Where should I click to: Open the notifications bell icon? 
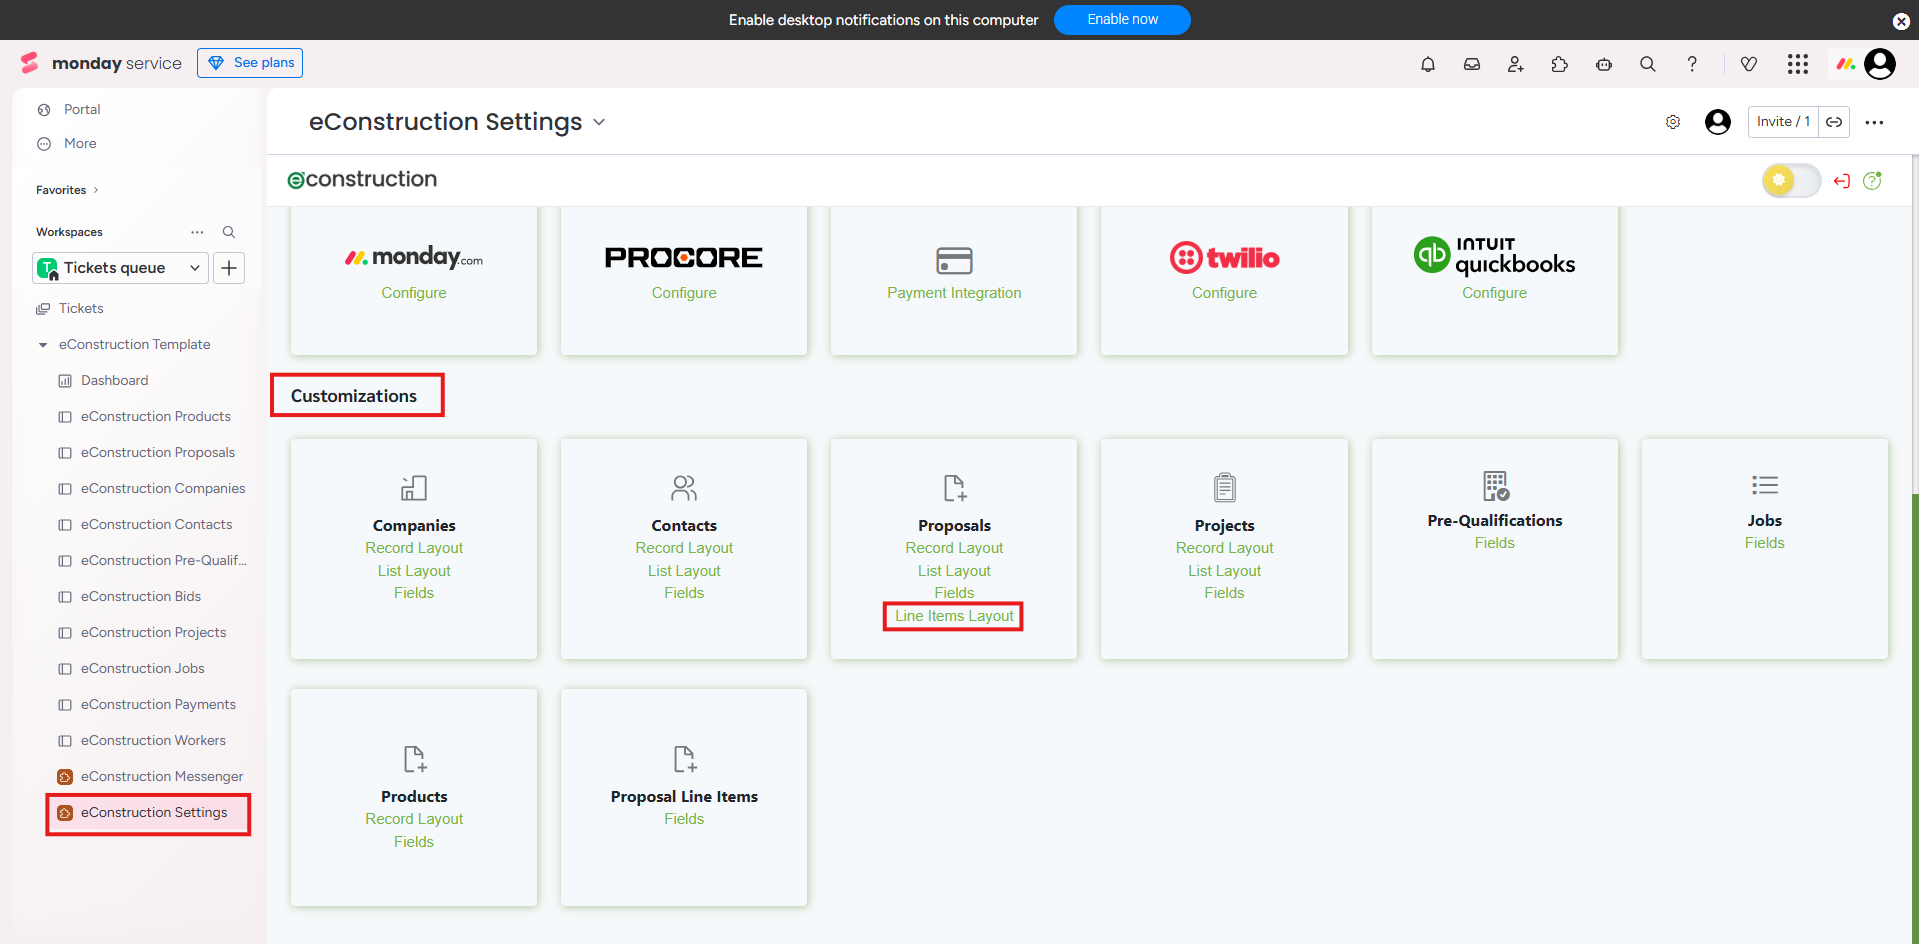coord(1428,64)
